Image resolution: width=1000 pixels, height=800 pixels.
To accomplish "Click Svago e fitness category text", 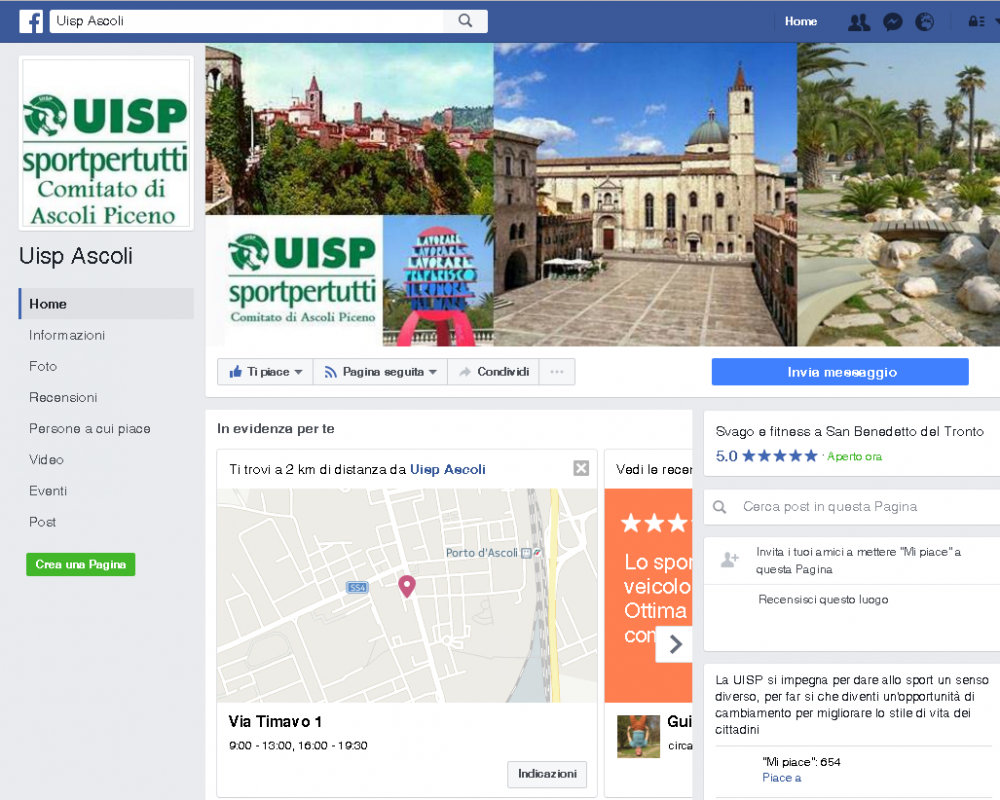I will point(849,431).
